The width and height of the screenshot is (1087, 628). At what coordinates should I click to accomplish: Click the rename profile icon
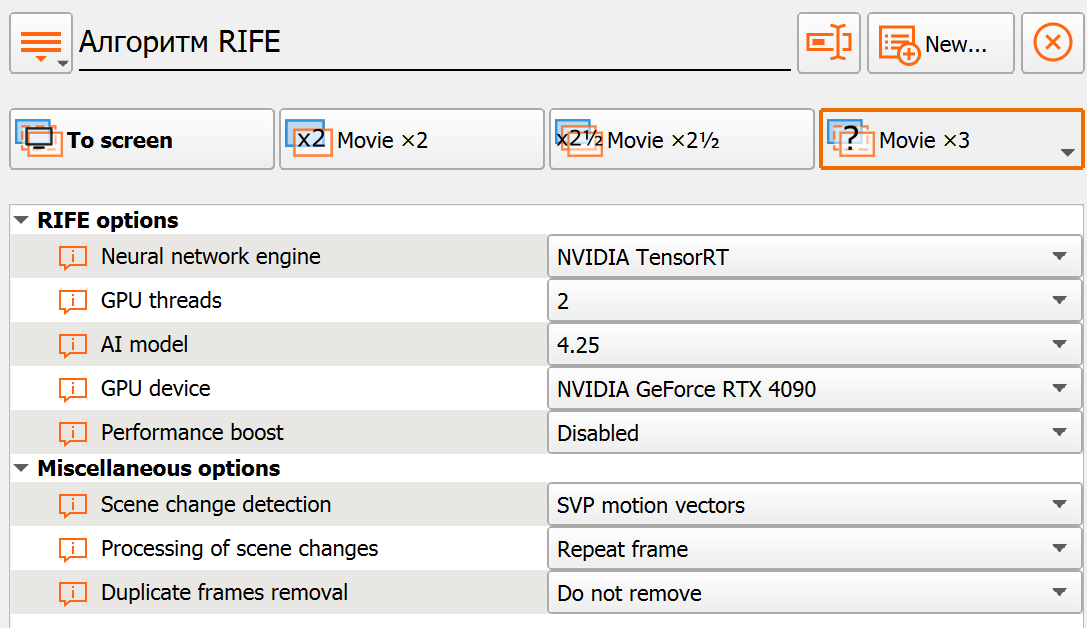point(828,43)
